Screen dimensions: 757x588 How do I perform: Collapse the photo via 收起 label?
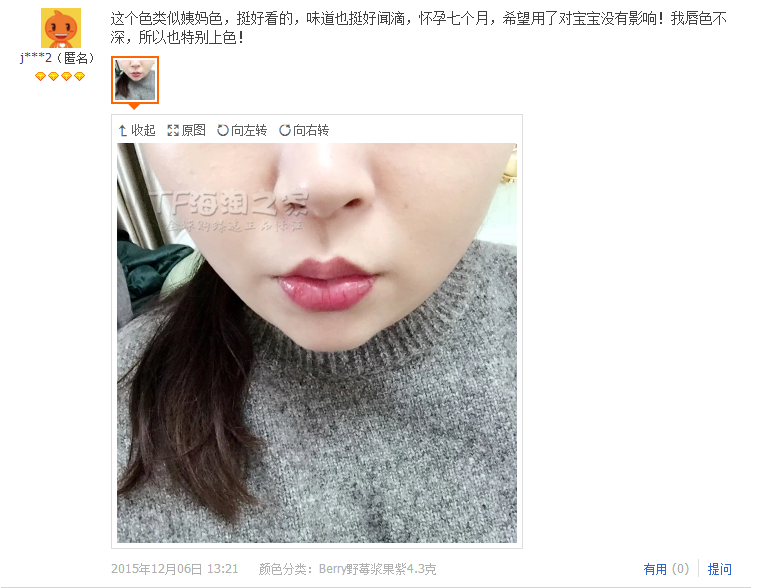[143, 130]
